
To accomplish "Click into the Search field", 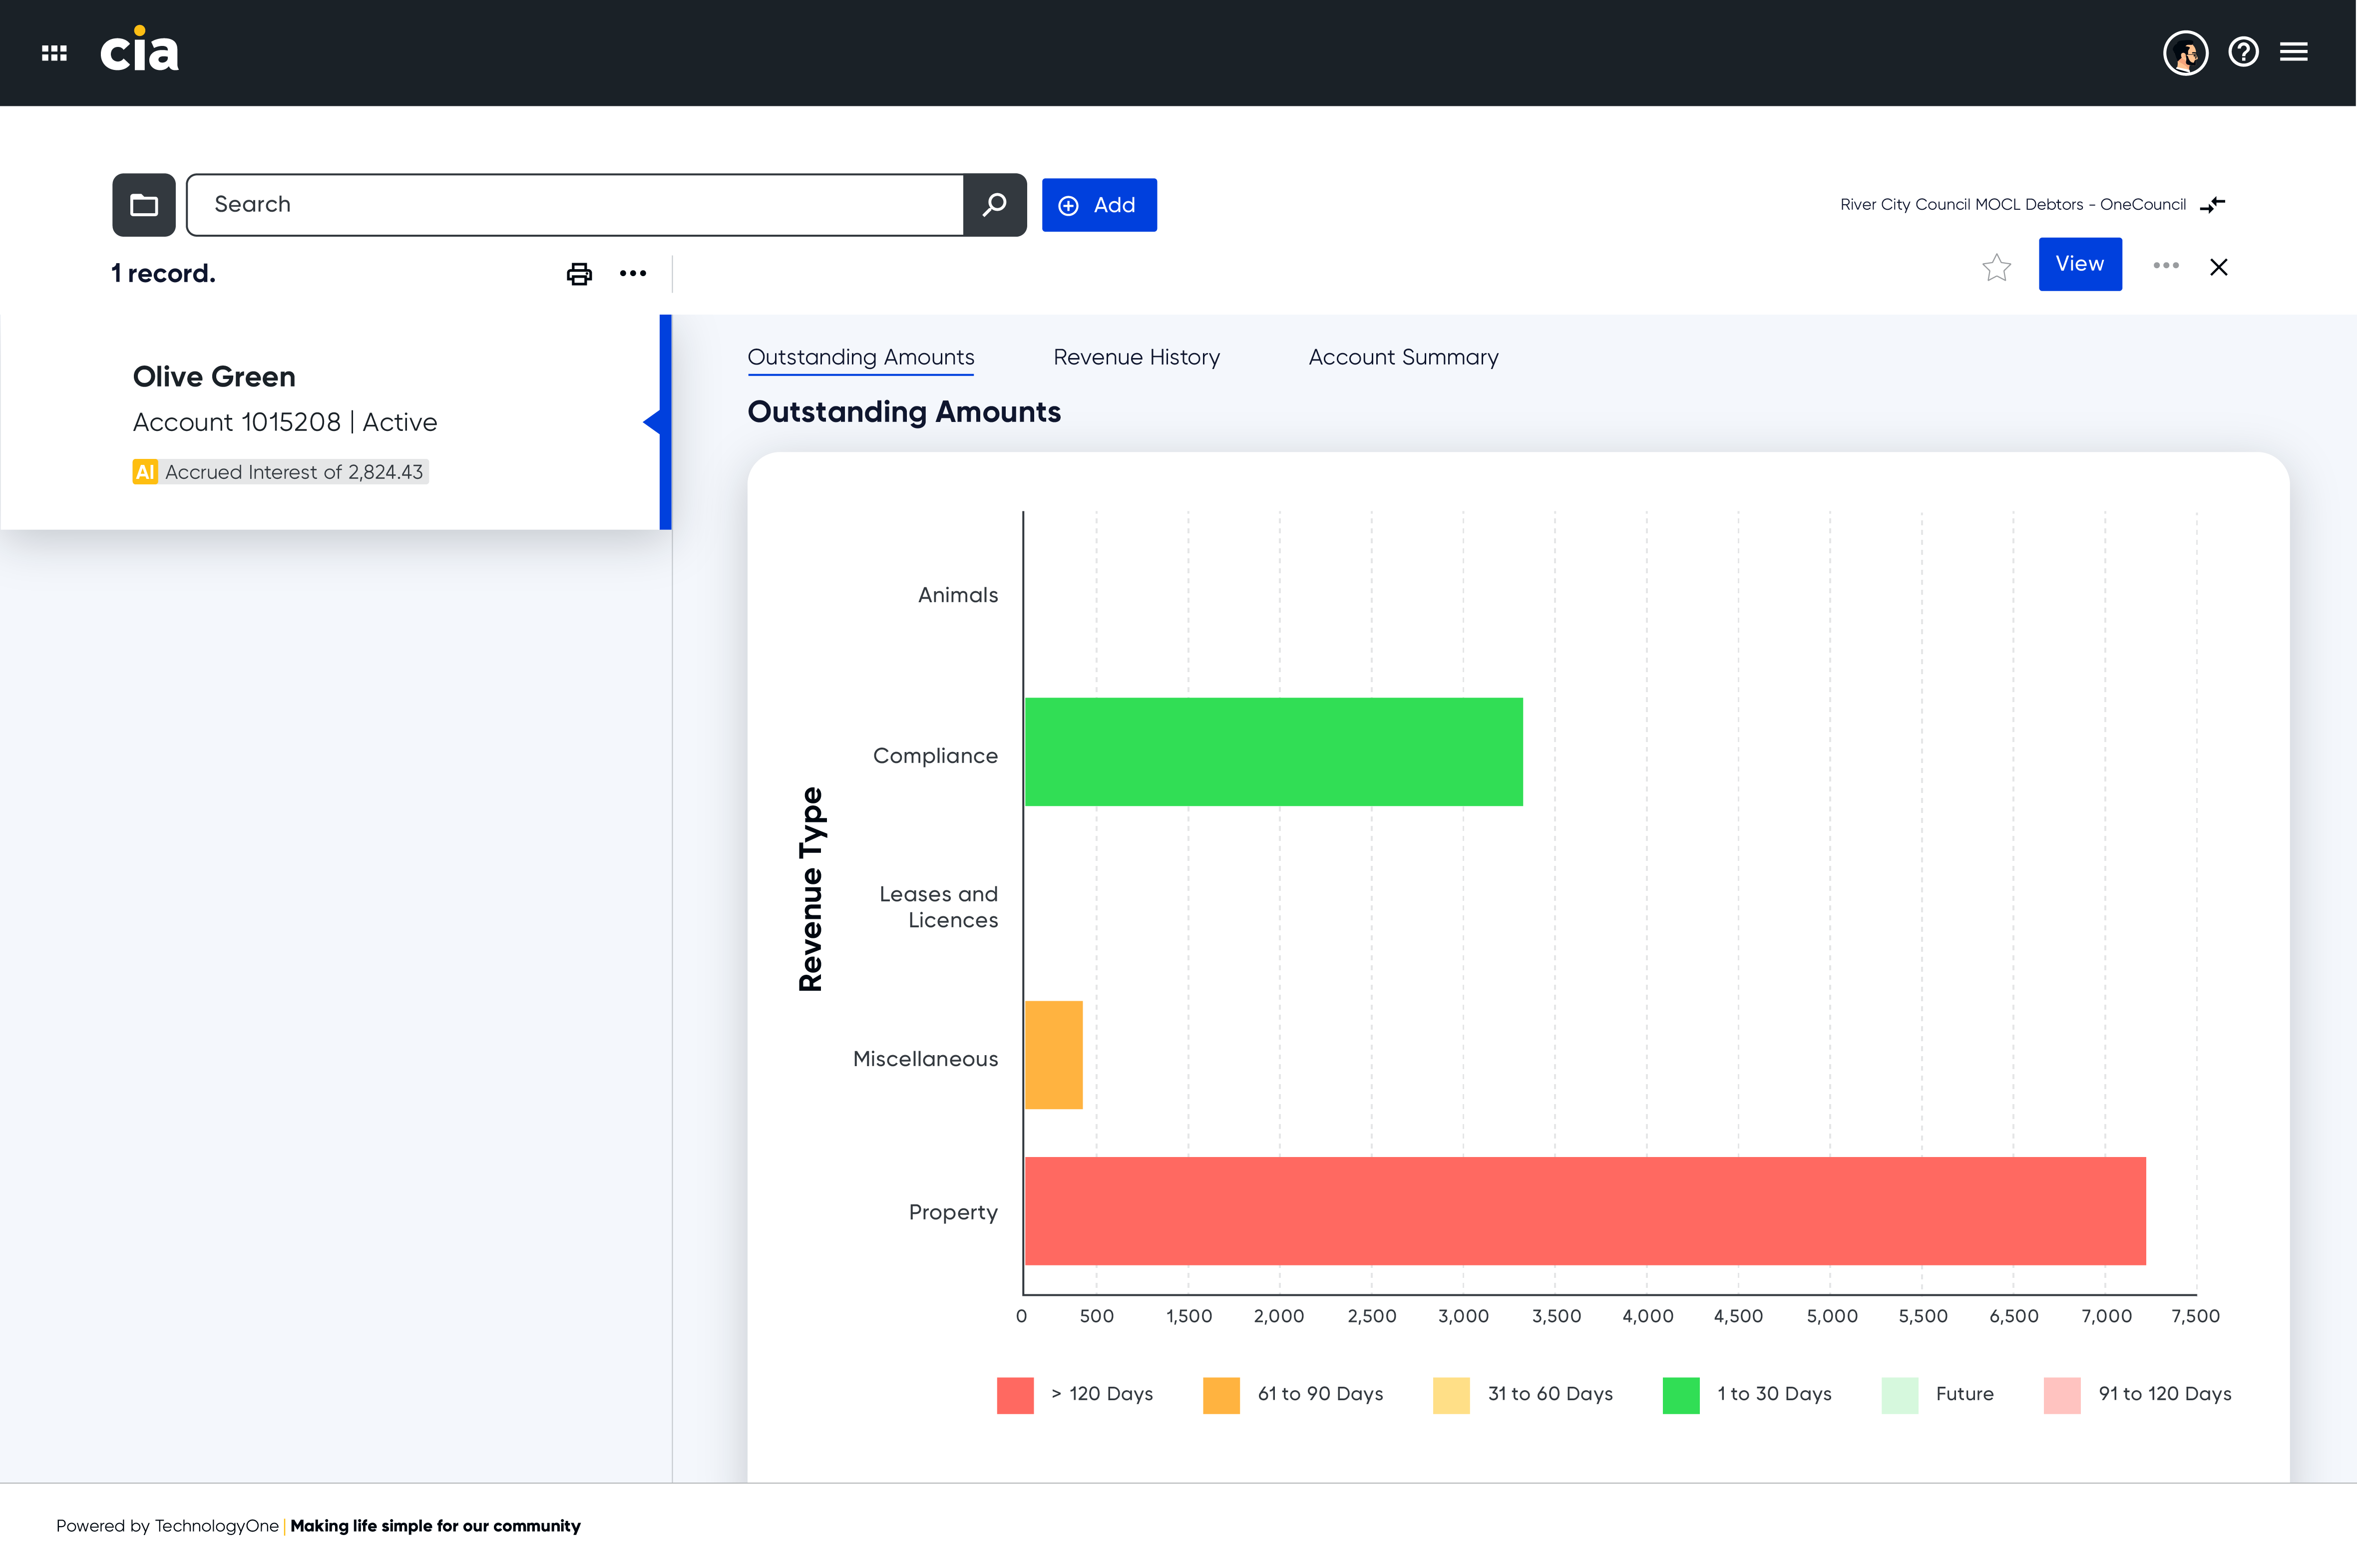I will (575, 205).
